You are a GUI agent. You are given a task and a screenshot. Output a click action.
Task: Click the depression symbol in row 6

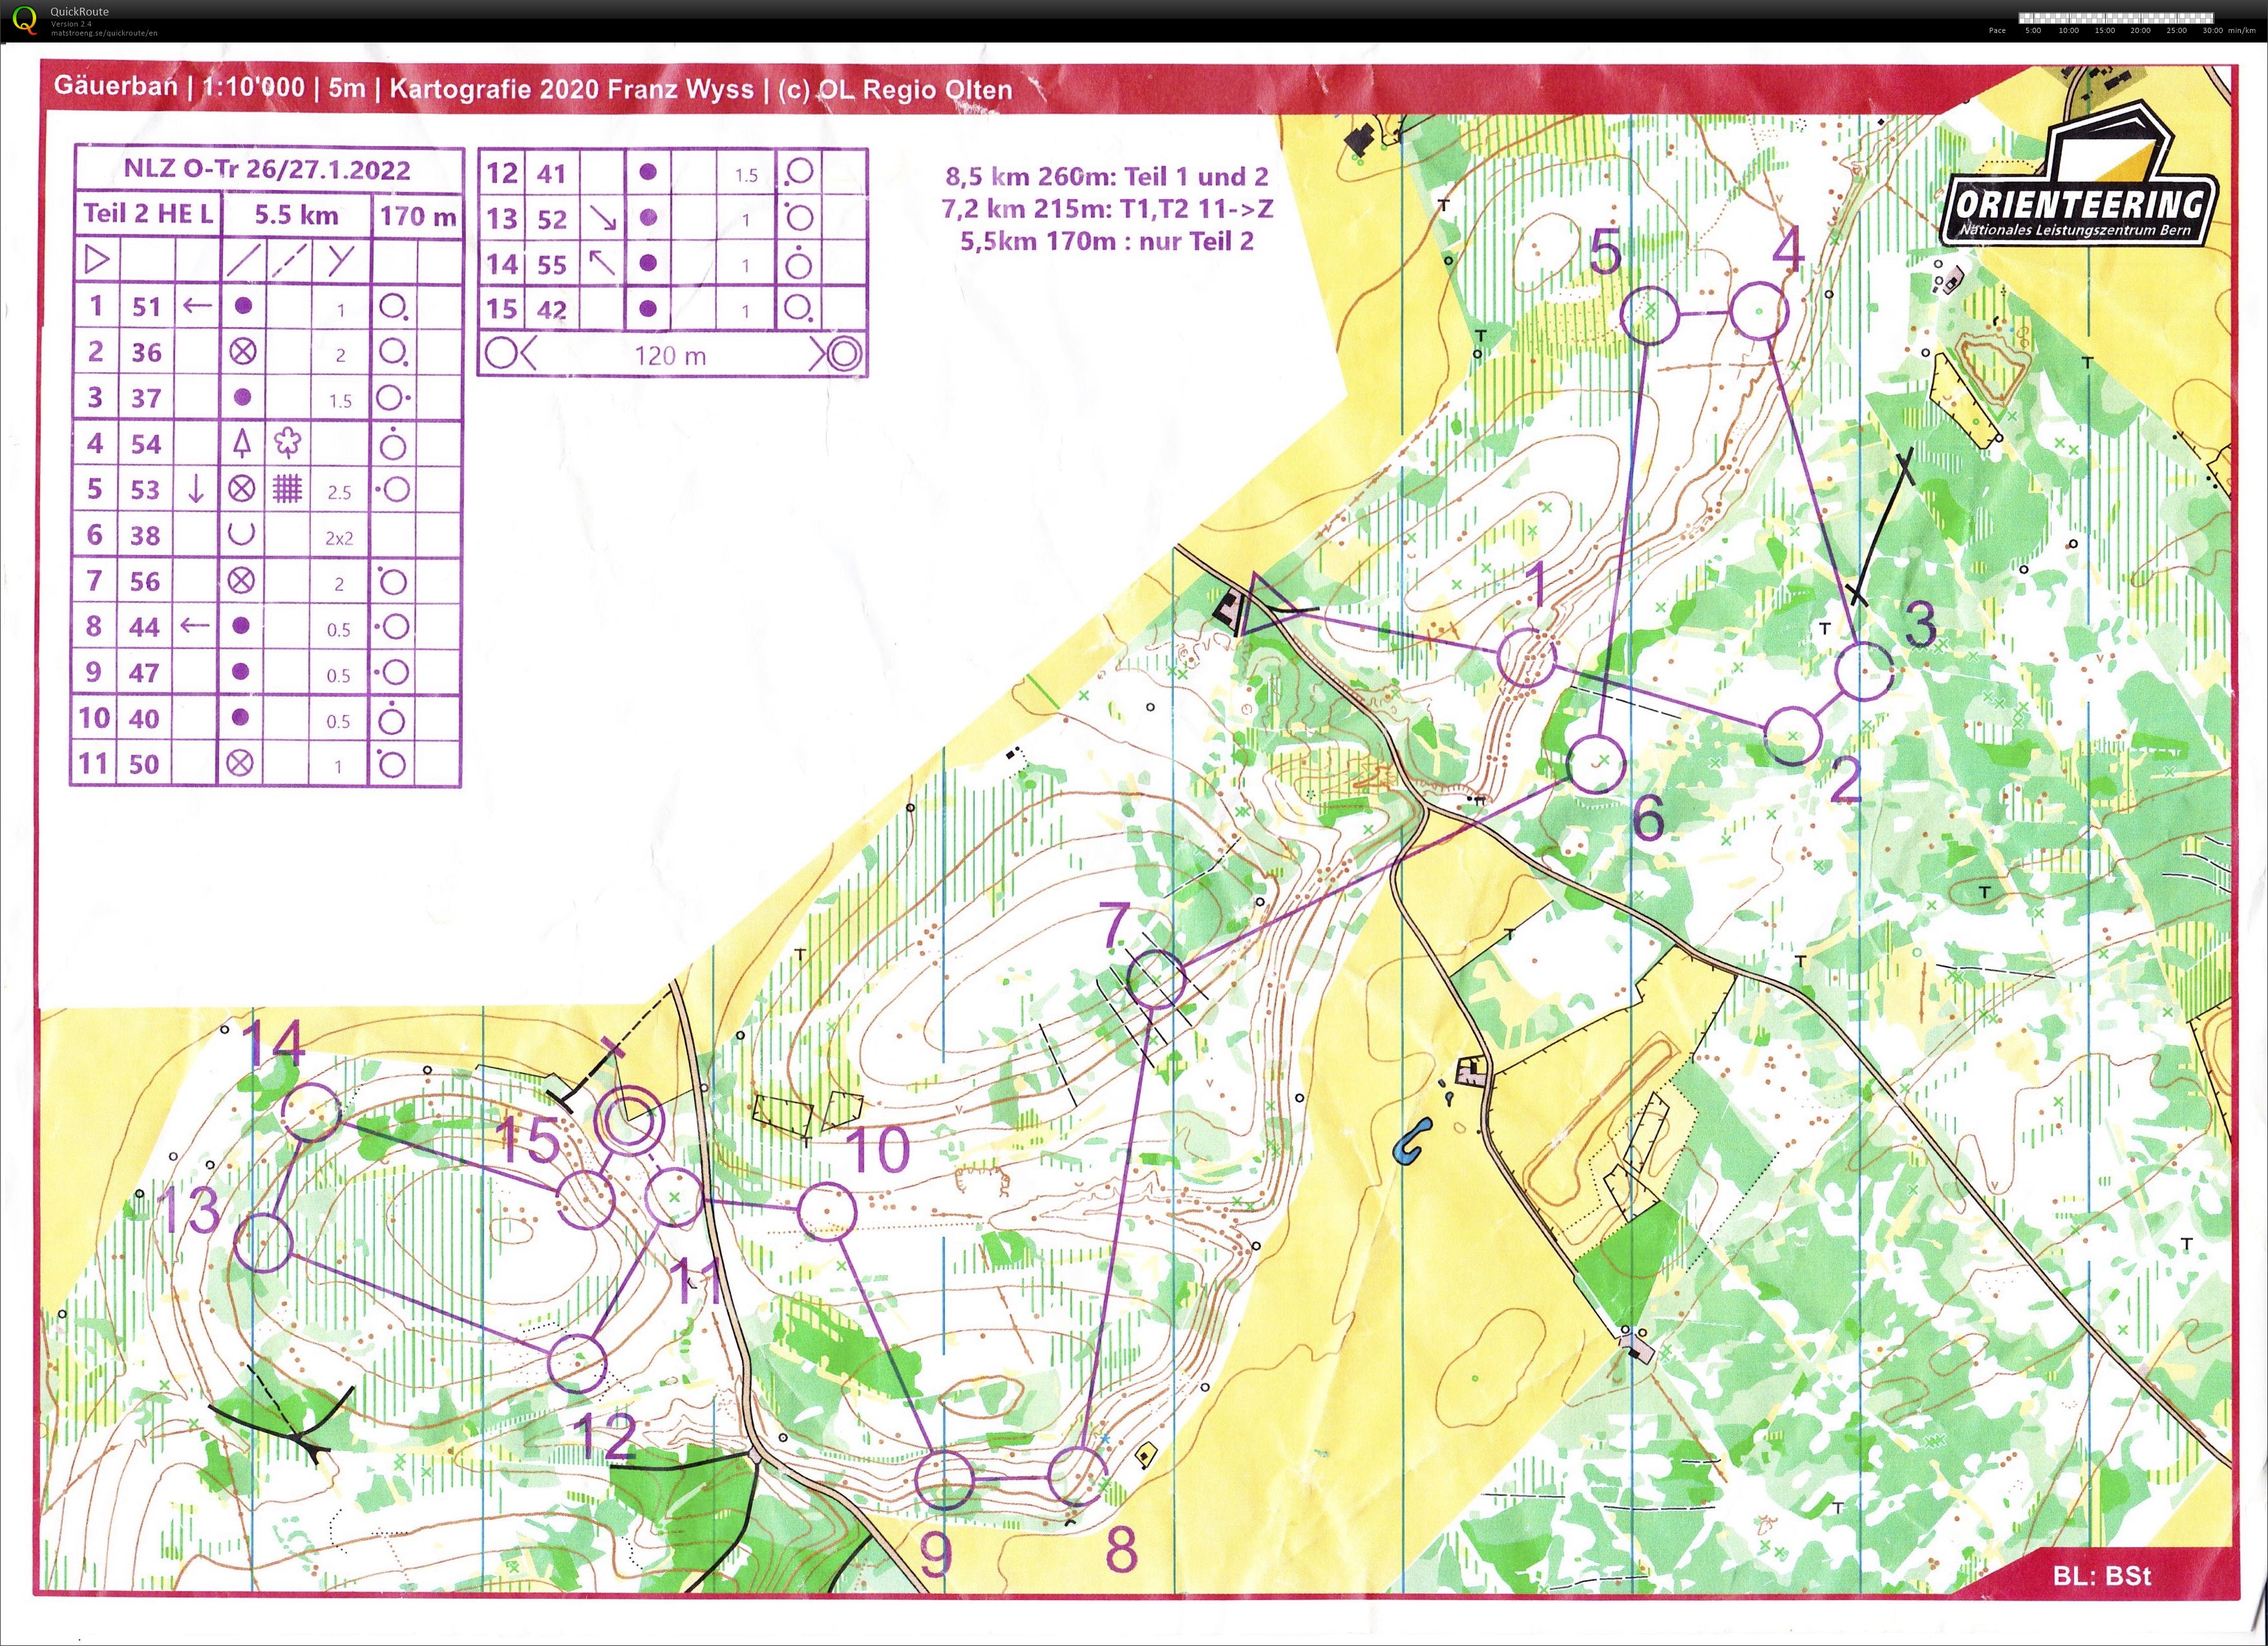pos(241,534)
